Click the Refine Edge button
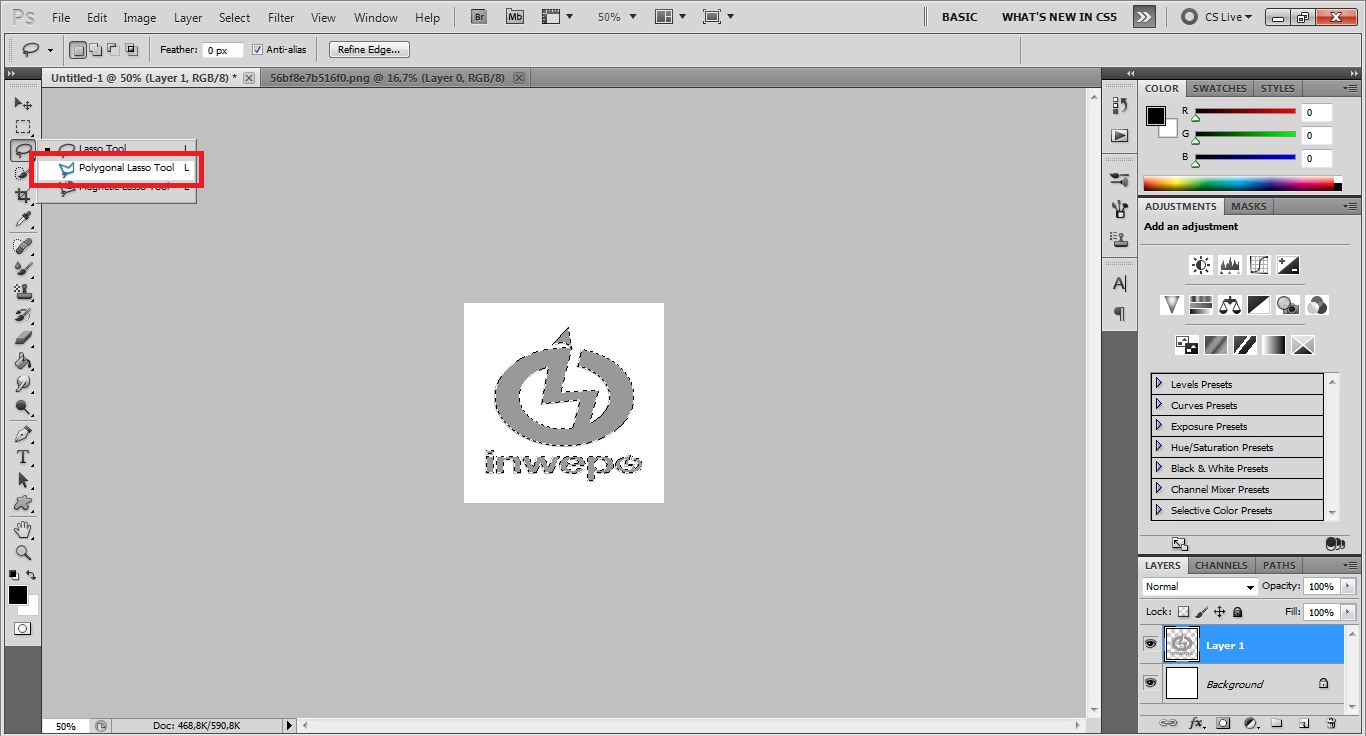 [x=368, y=50]
